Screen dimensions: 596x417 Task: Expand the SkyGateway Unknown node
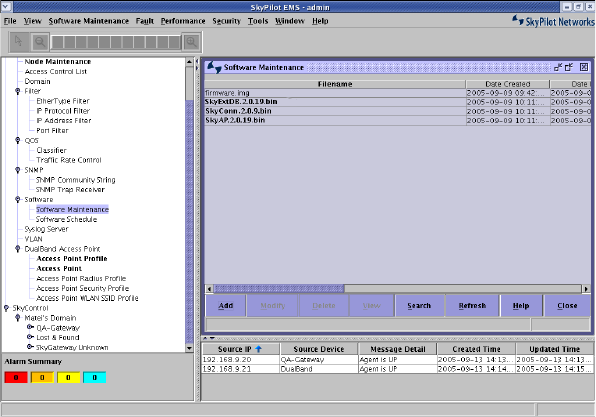(x=30, y=347)
